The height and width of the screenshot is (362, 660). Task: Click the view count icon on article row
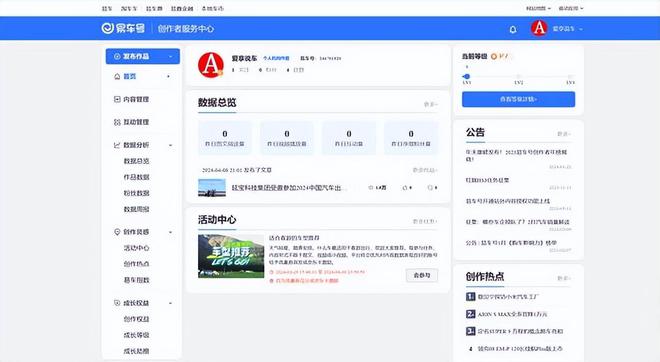pos(370,188)
